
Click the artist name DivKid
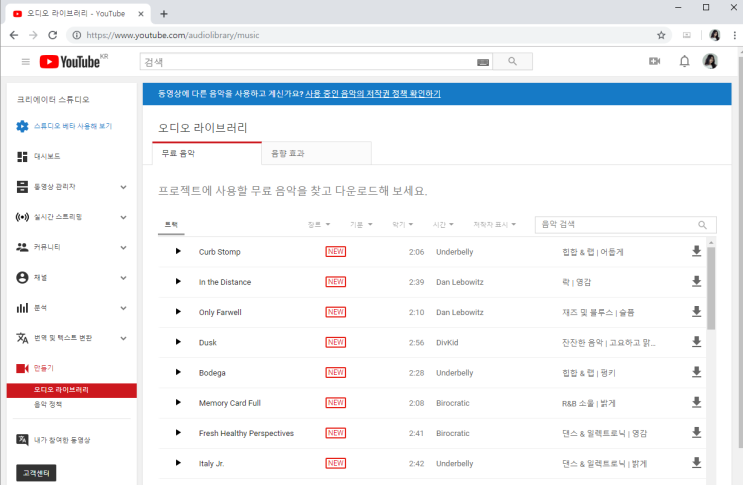click(447, 342)
